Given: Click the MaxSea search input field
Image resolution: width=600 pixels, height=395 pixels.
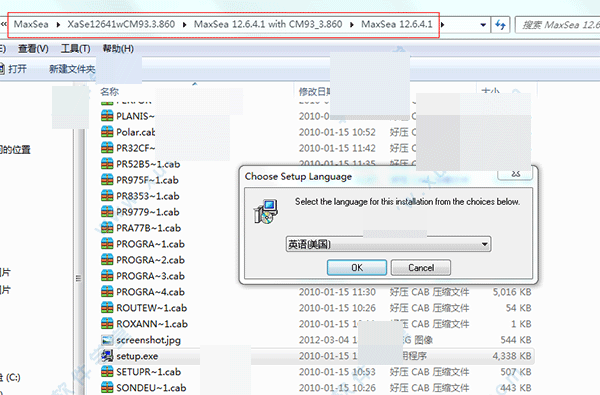Looking at the screenshot, I should point(558,25).
